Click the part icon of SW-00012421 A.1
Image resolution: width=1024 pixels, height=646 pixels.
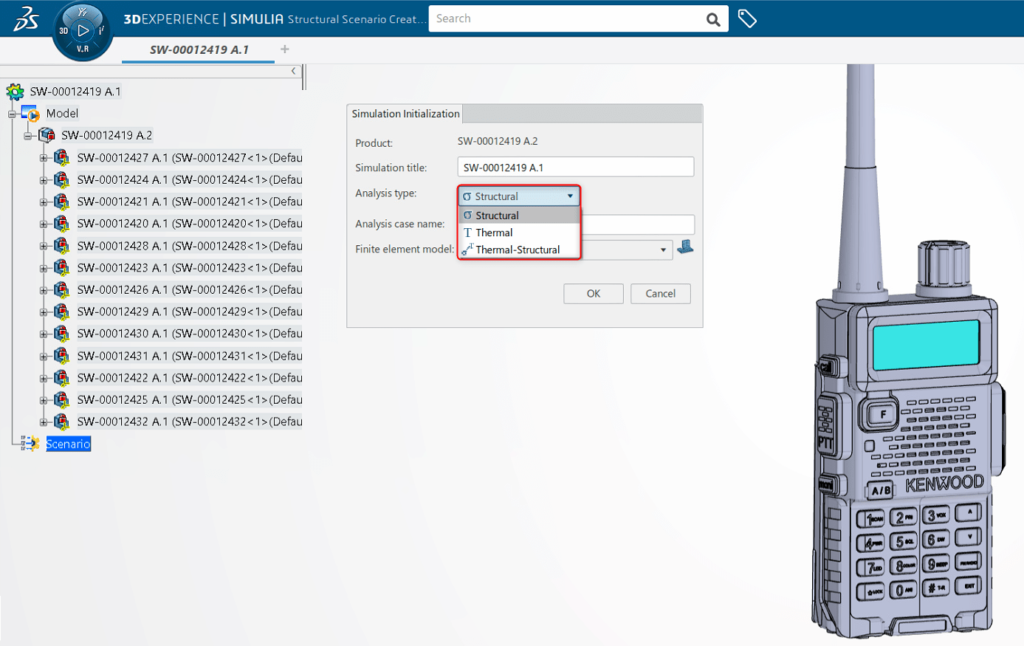click(61, 202)
